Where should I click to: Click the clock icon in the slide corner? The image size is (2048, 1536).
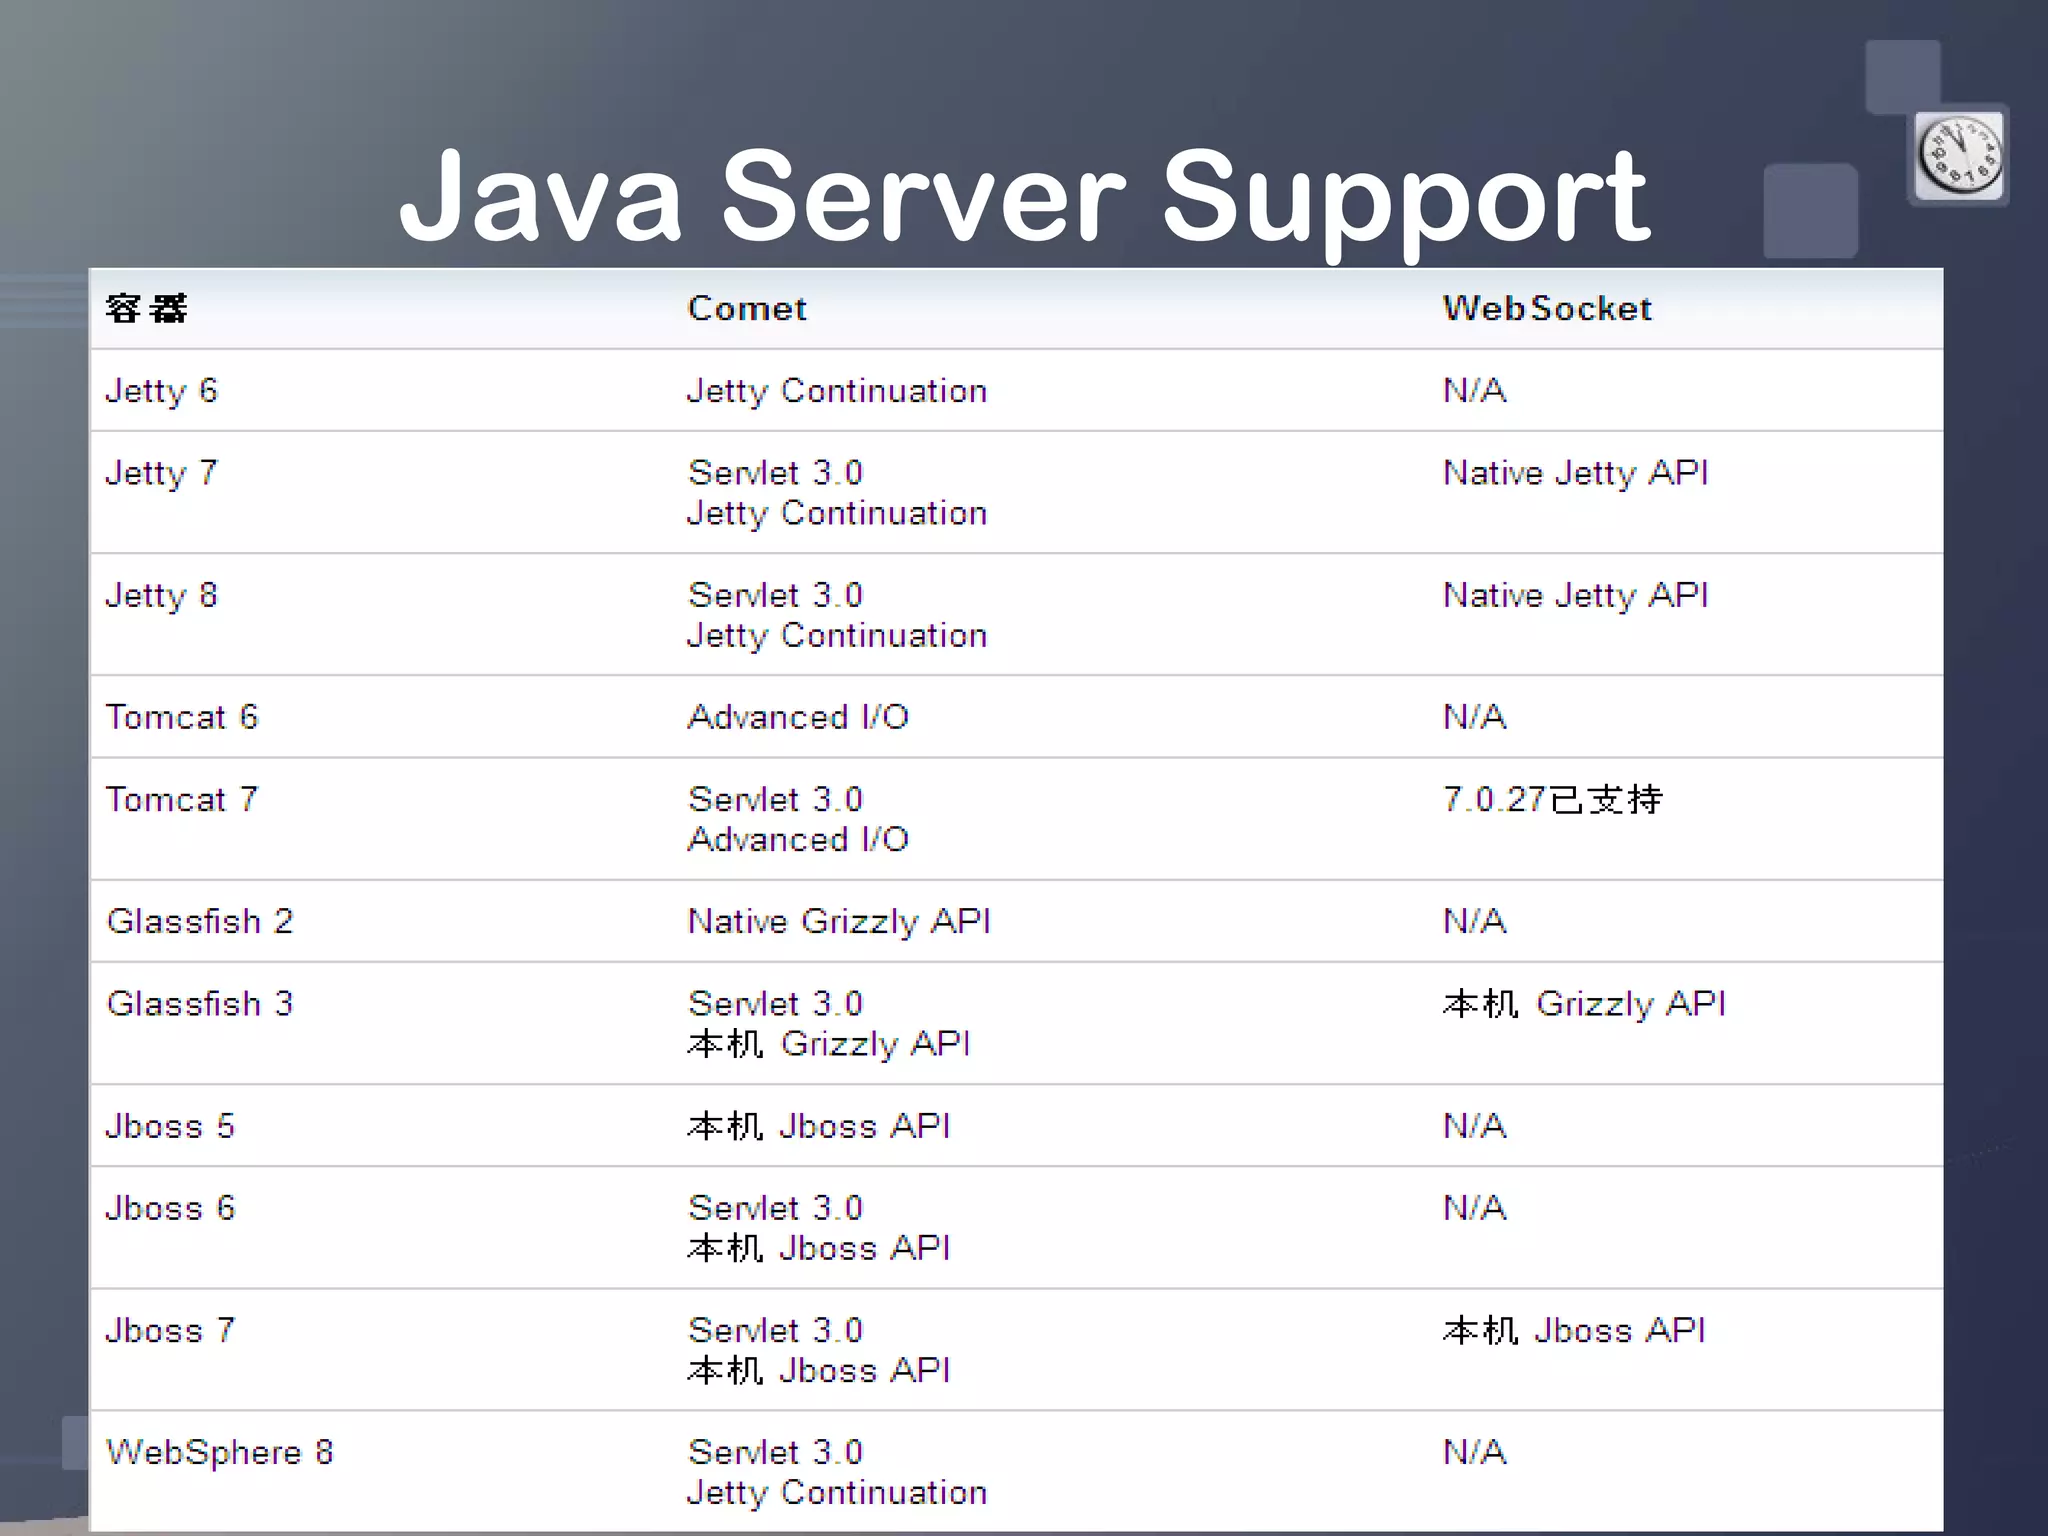[1960, 156]
